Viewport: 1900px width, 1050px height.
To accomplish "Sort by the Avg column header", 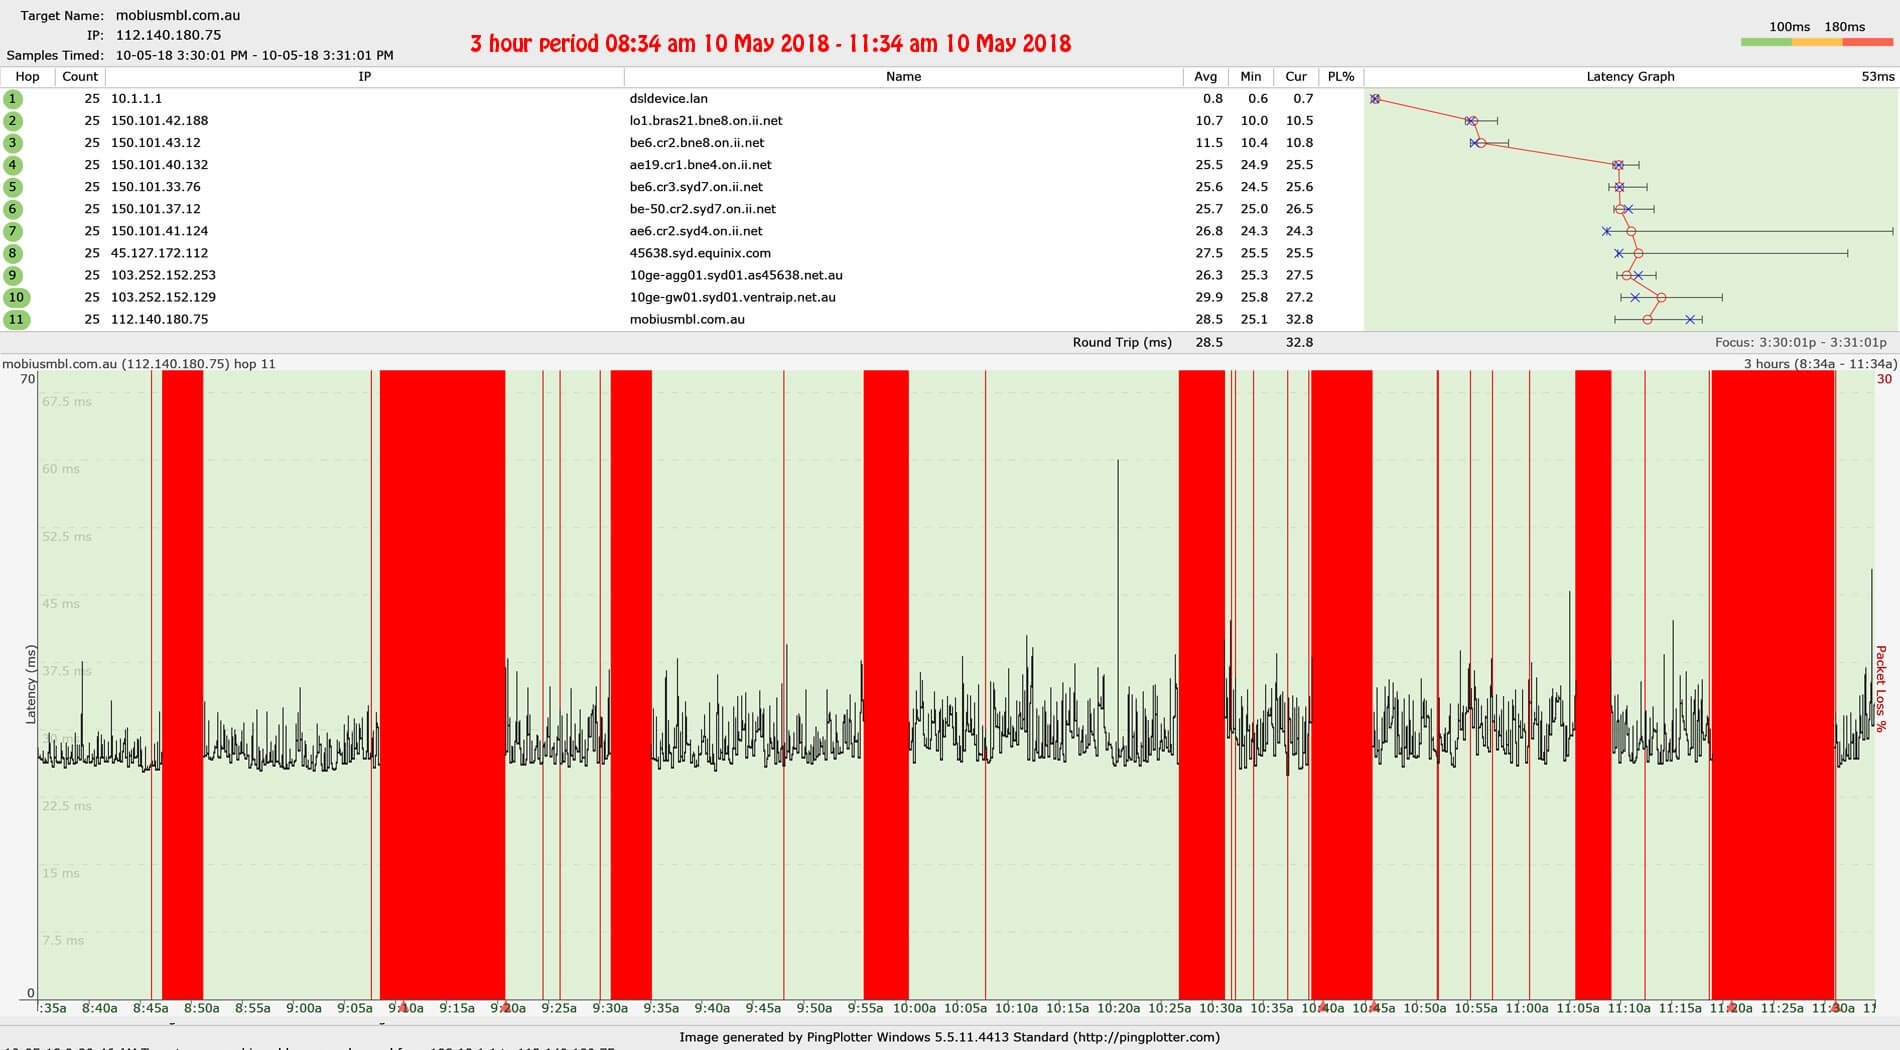I will [1205, 77].
